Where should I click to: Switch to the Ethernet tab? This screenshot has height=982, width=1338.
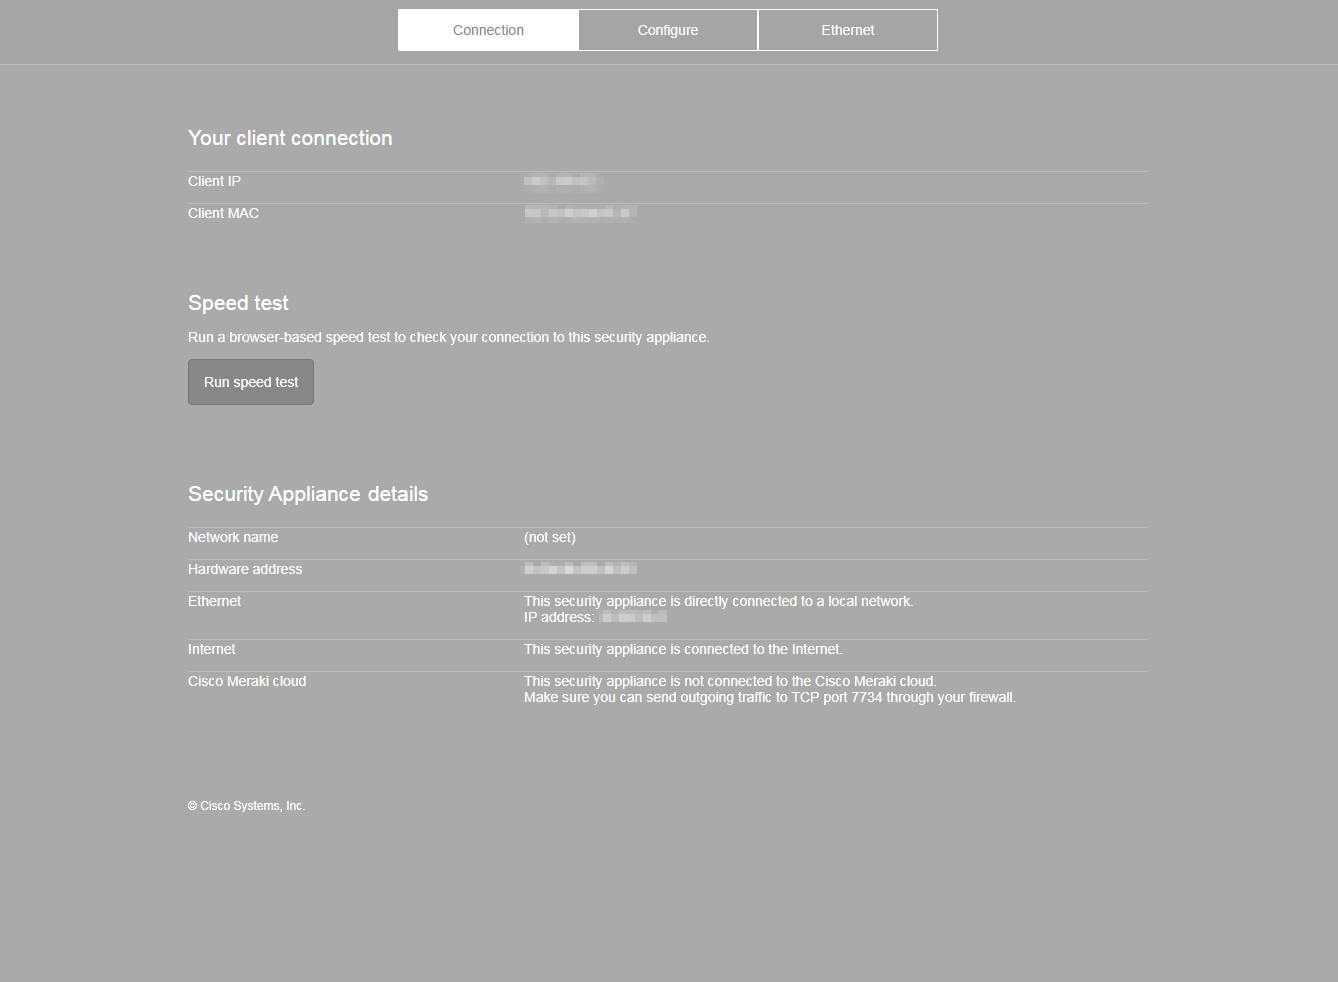point(847,29)
